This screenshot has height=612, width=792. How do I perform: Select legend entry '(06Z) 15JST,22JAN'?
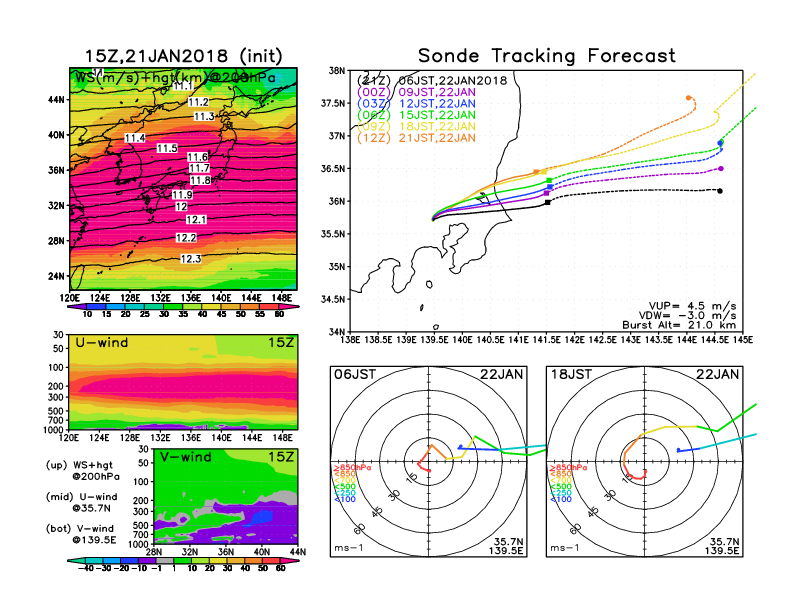[416, 115]
